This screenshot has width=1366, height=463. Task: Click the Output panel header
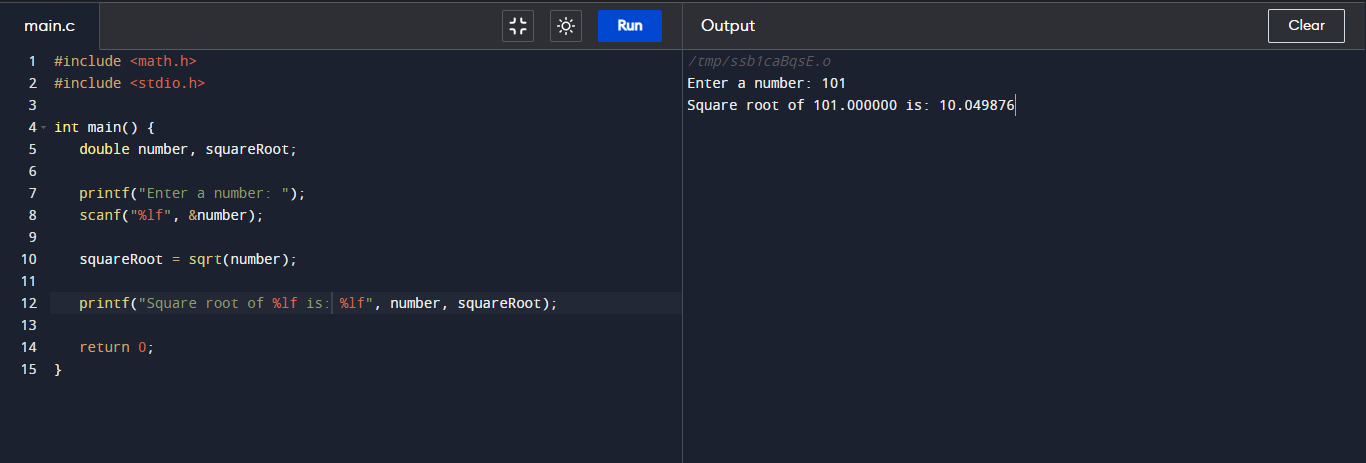(x=728, y=26)
